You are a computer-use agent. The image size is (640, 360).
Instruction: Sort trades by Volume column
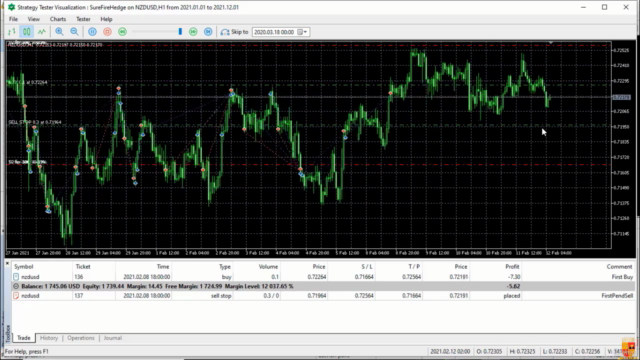click(268, 267)
